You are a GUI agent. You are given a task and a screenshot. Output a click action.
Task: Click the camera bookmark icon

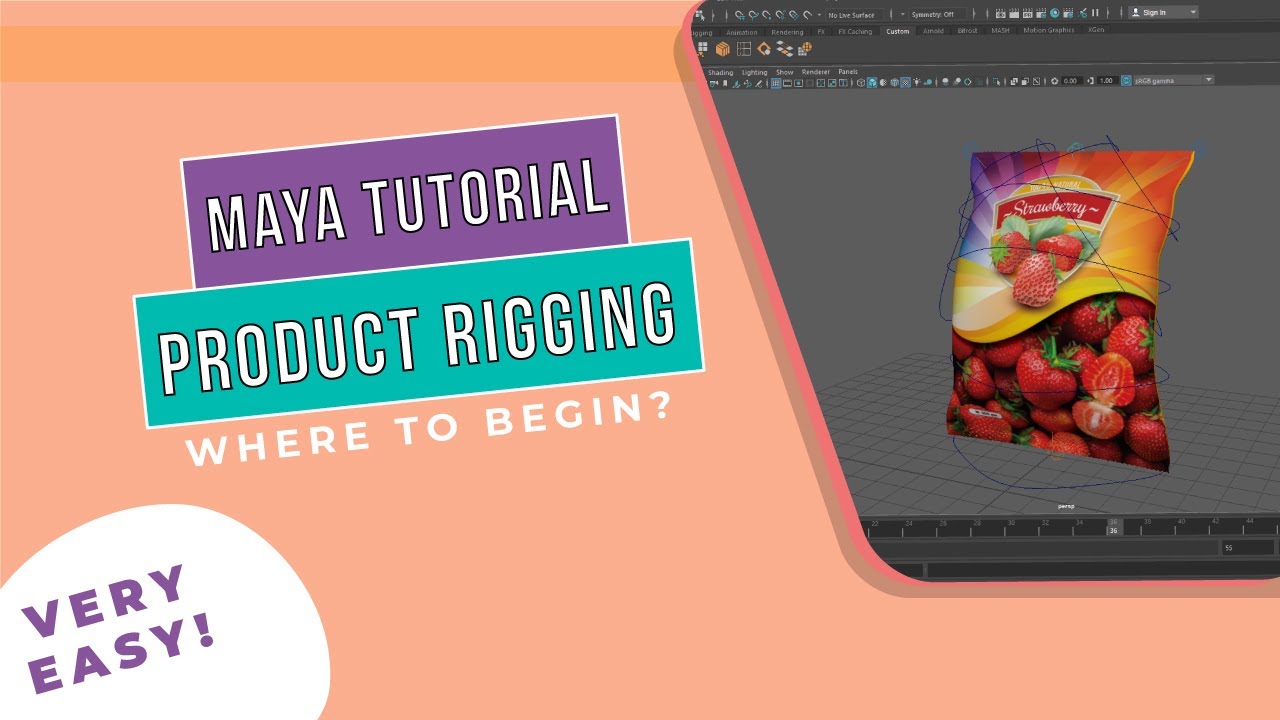point(725,82)
